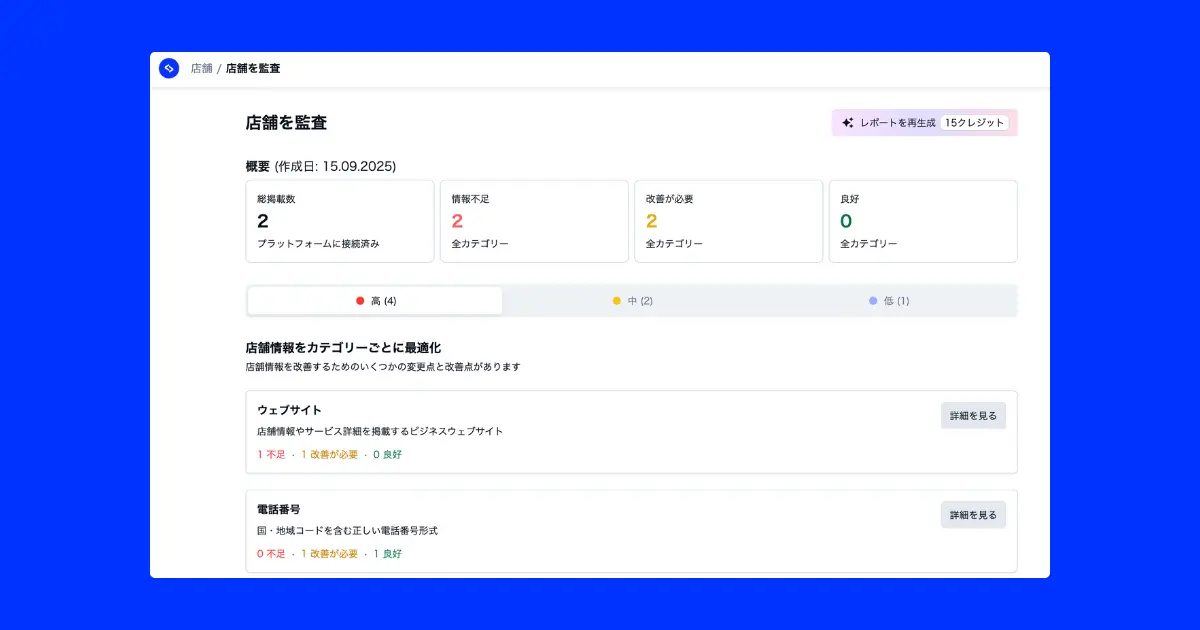This screenshot has width=1200, height=630.
Task: Select the active 高 (4) priority tab
Action: (x=374, y=299)
